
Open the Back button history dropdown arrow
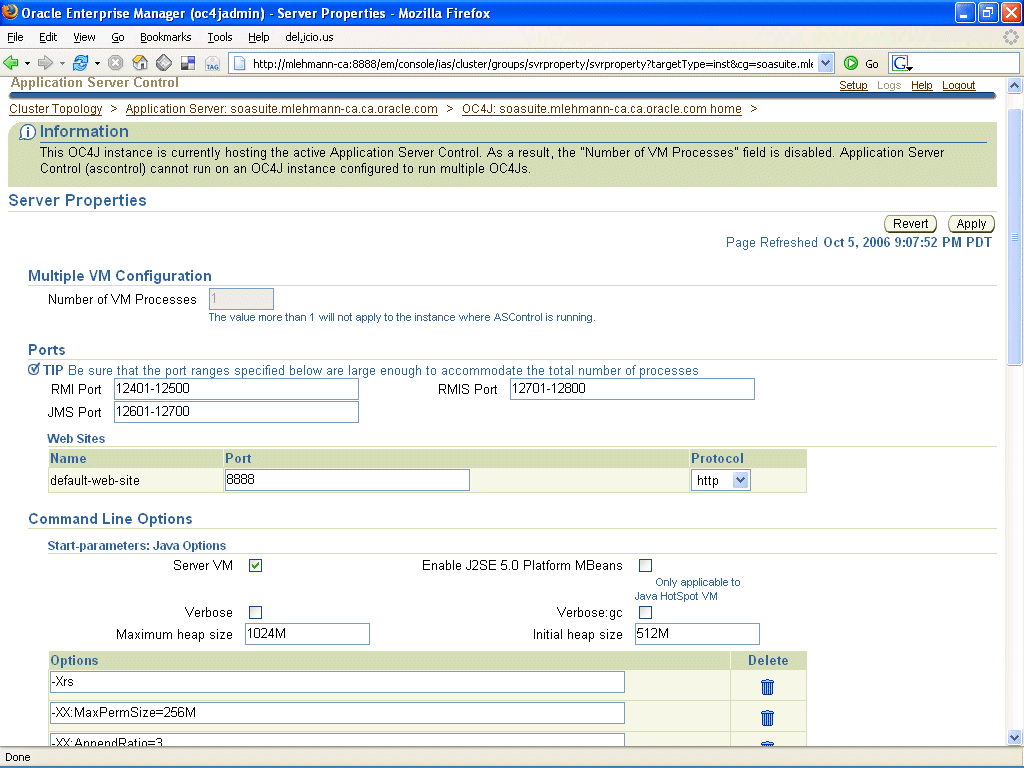click(27, 64)
